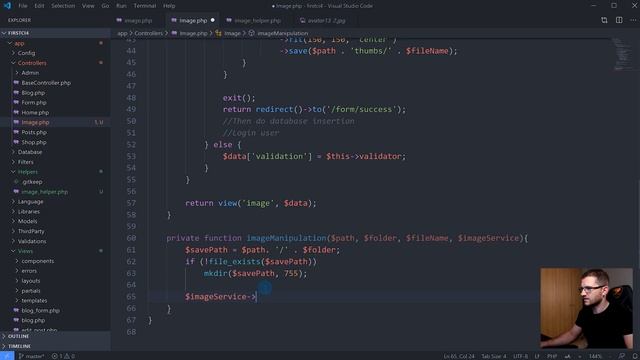Change the LF end of line sequence
This screenshot has height=360, width=640.
pos(537,356)
